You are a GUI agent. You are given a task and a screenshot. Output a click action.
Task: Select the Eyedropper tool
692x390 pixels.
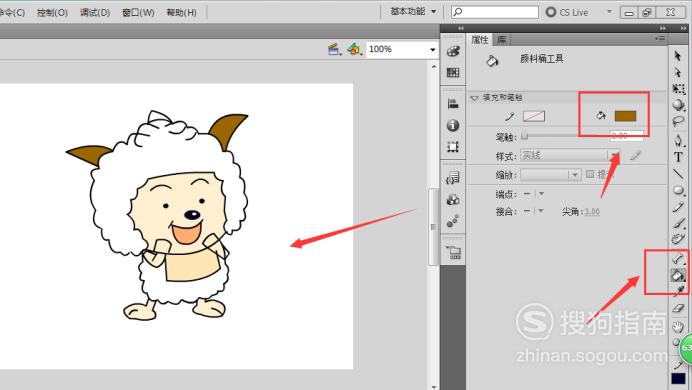pyautogui.click(x=680, y=290)
